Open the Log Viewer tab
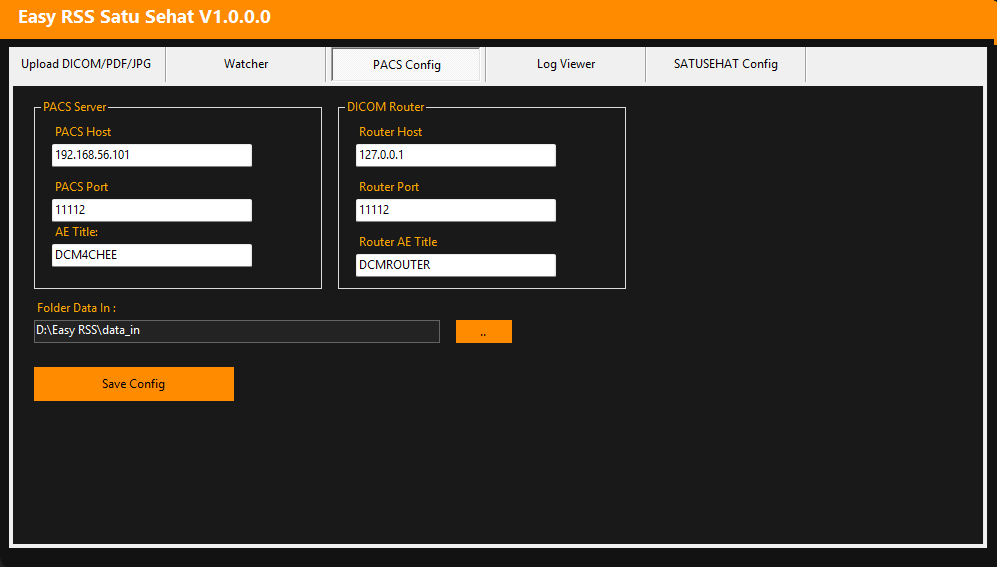This screenshot has height=567, width=997. pyautogui.click(x=566, y=64)
